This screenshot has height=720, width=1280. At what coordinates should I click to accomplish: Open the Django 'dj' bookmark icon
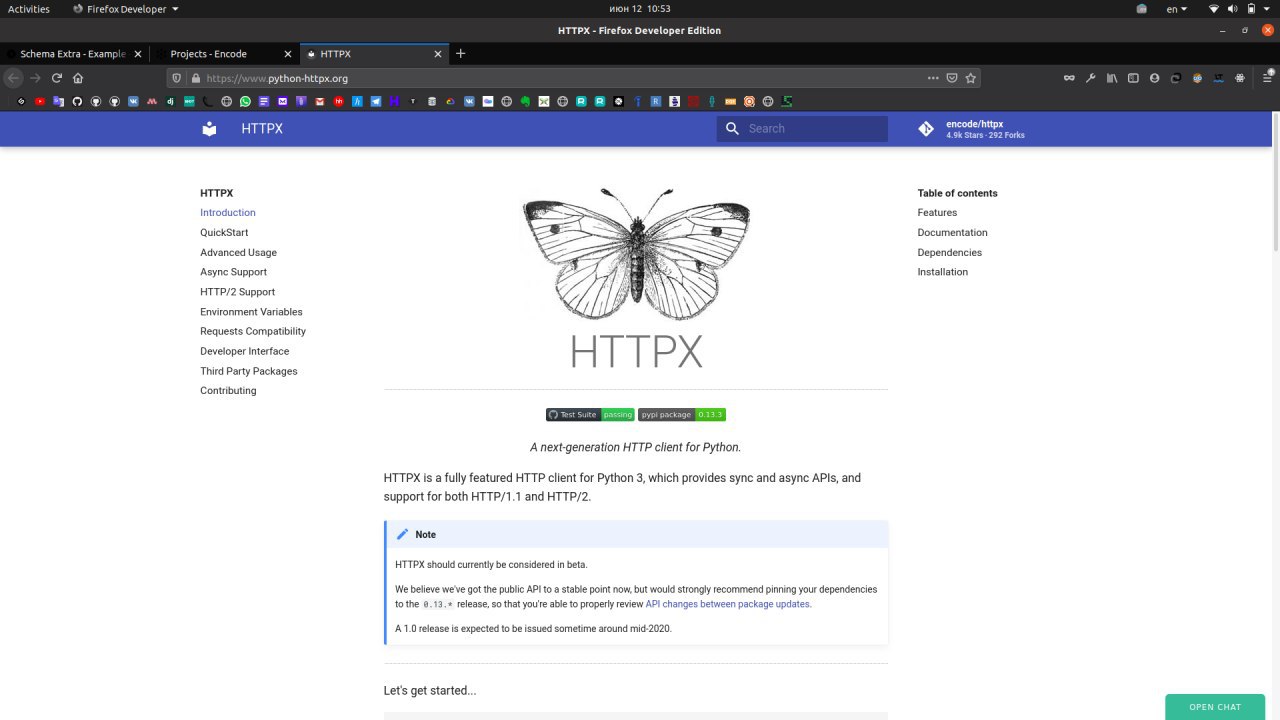(x=170, y=101)
